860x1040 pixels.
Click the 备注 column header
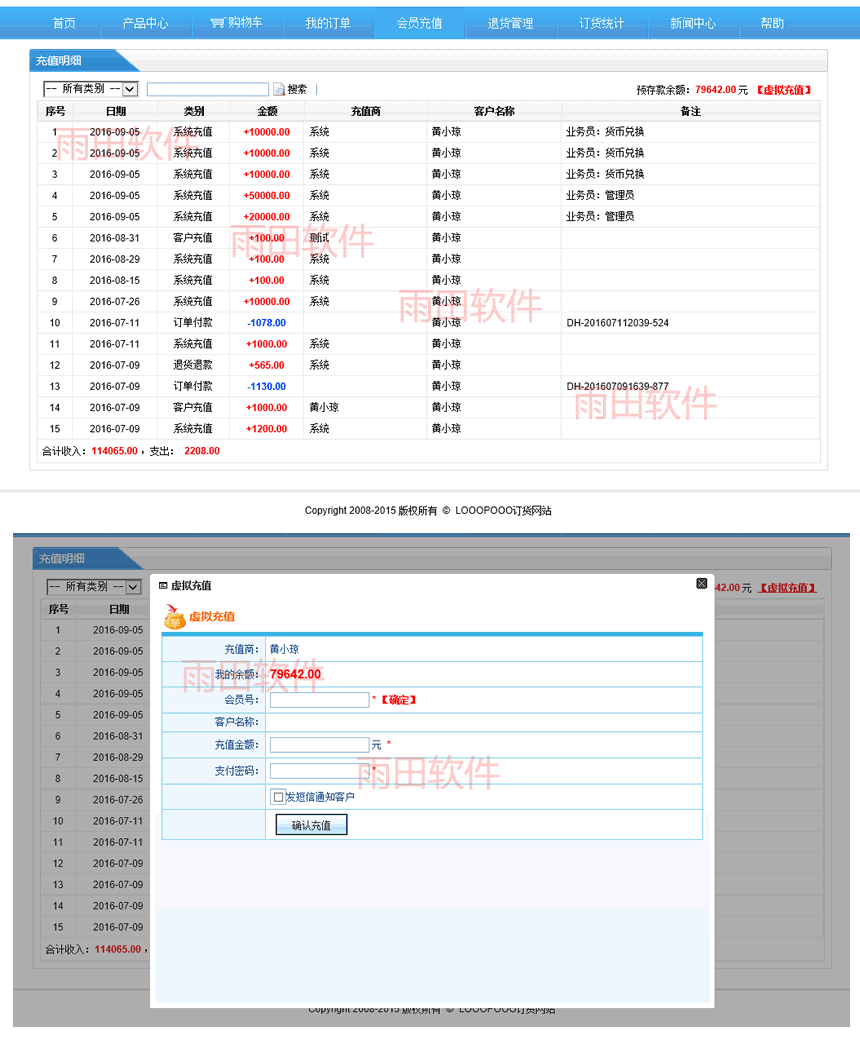pyautogui.click(x=690, y=111)
